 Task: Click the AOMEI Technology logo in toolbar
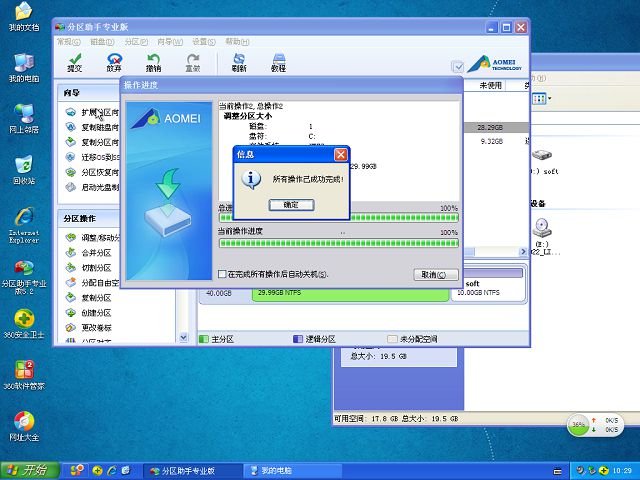point(495,64)
